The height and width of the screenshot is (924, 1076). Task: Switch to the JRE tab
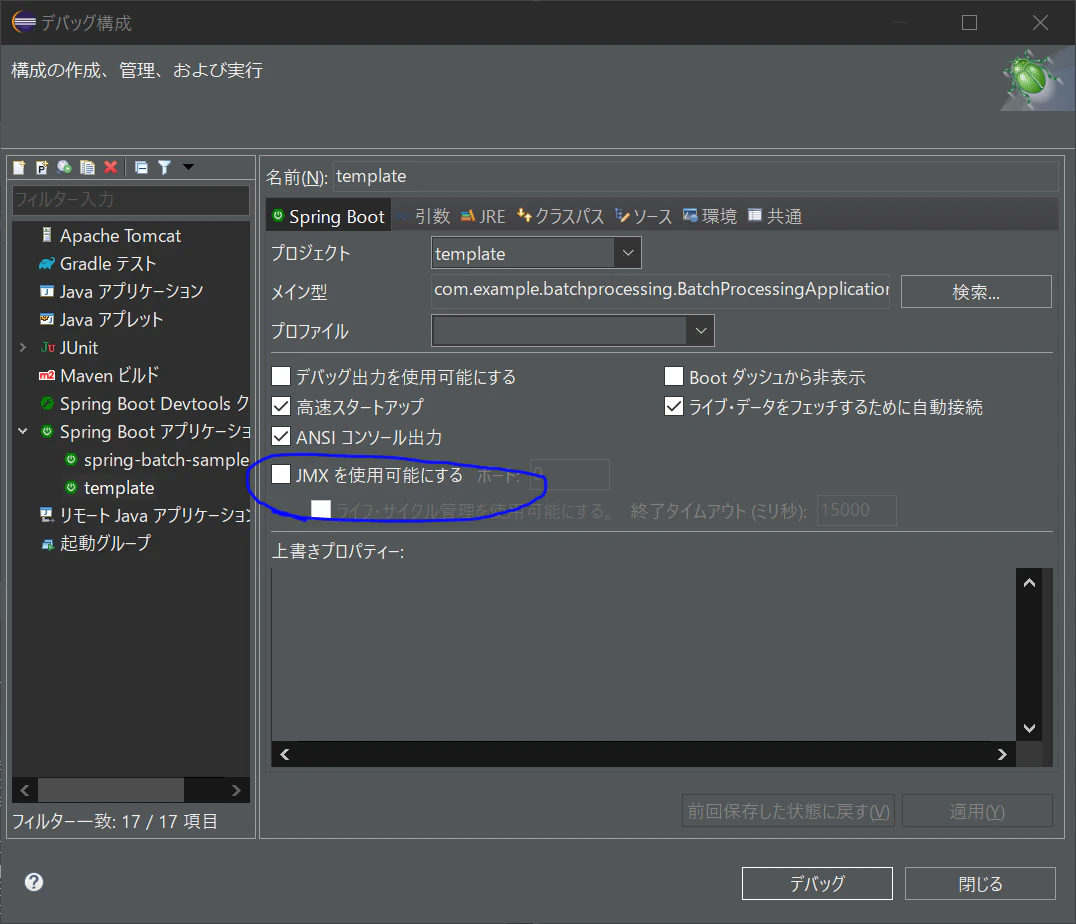pyautogui.click(x=482, y=216)
